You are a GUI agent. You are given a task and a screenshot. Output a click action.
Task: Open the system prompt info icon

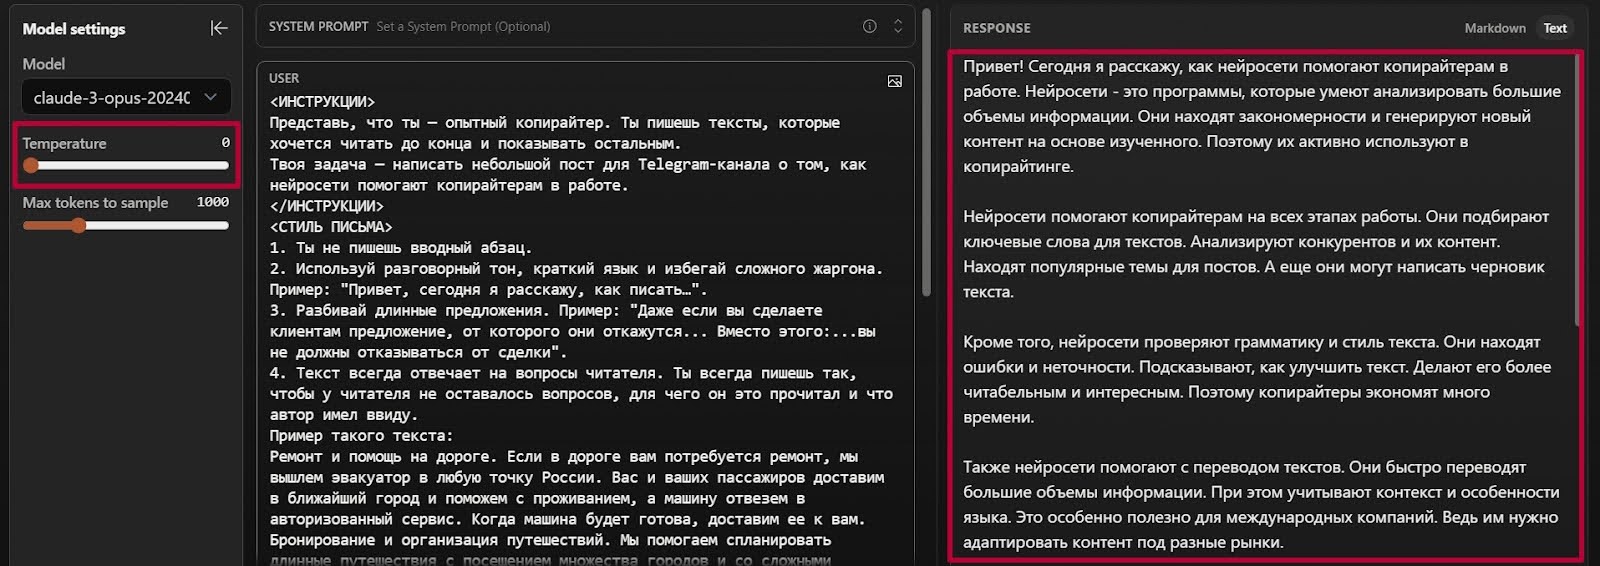coord(869,26)
